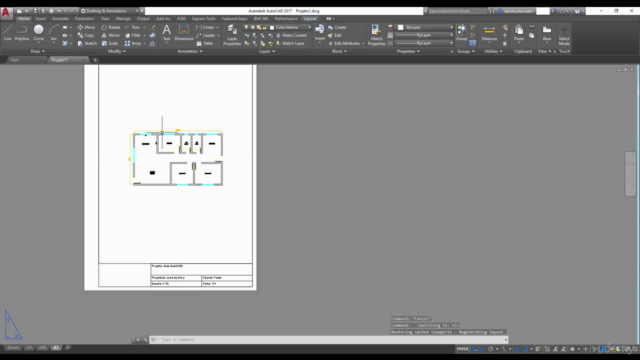
Task: Click the Copy tool in Modify panel
Action: pos(86,36)
